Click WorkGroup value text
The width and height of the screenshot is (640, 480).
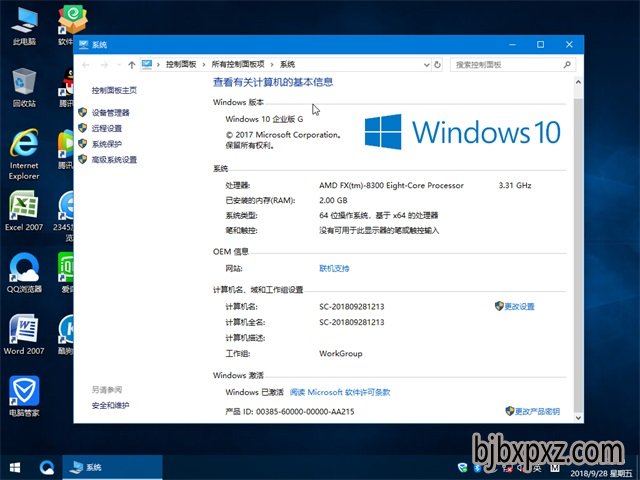pos(340,353)
